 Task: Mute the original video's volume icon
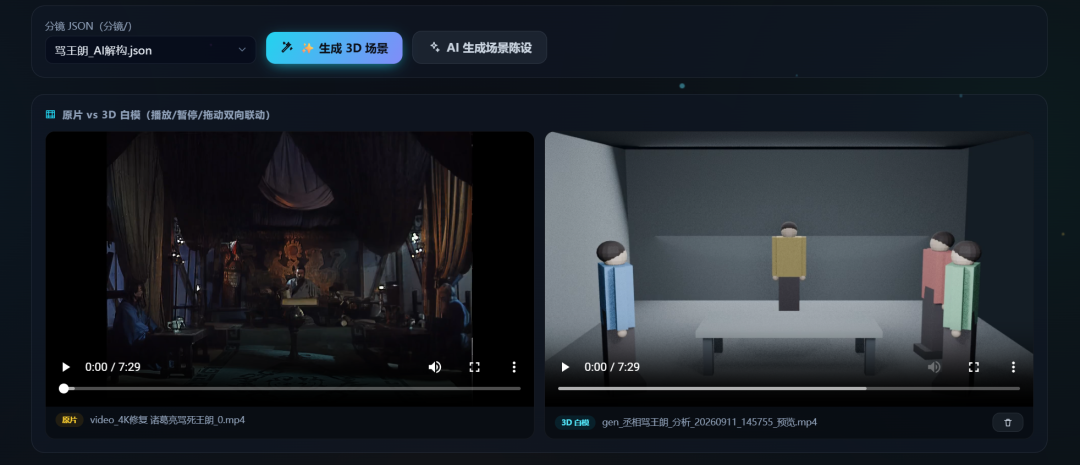click(435, 367)
